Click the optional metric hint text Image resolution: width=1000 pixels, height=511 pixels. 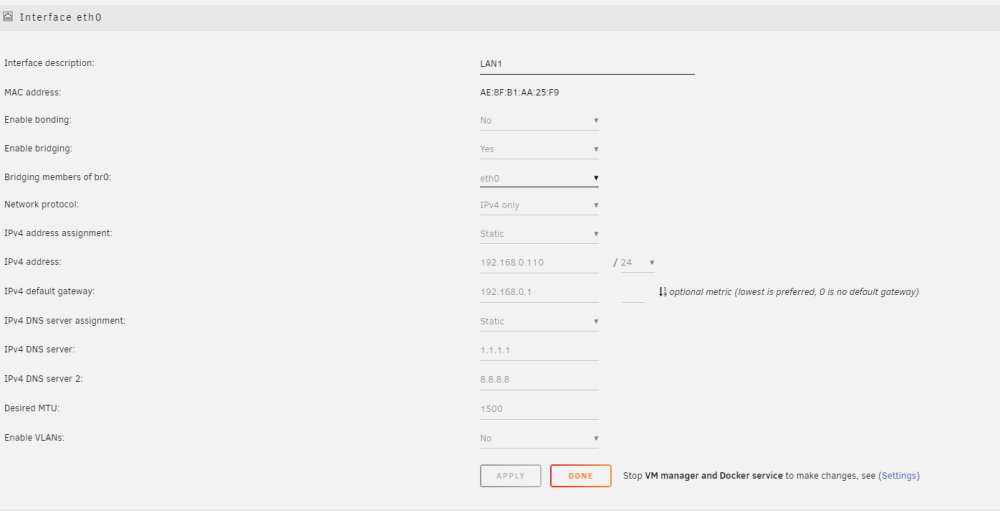(794, 292)
